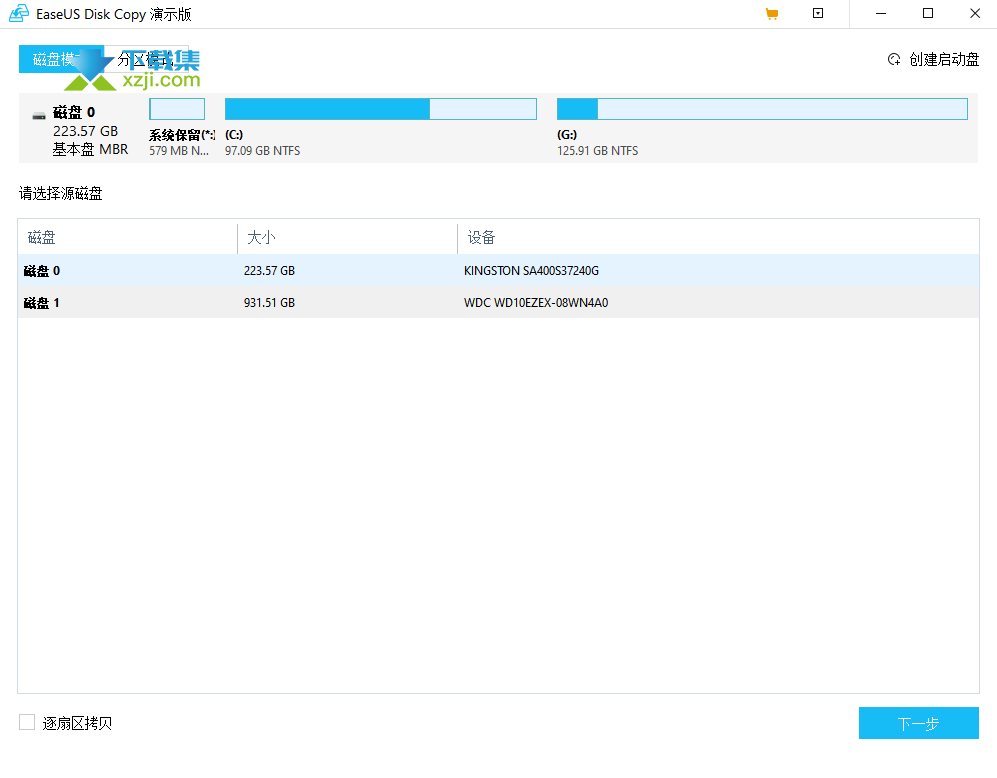The height and width of the screenshot is (778, 997).
Task: Click the create bootable disk icon
Action: click(894, 59)
